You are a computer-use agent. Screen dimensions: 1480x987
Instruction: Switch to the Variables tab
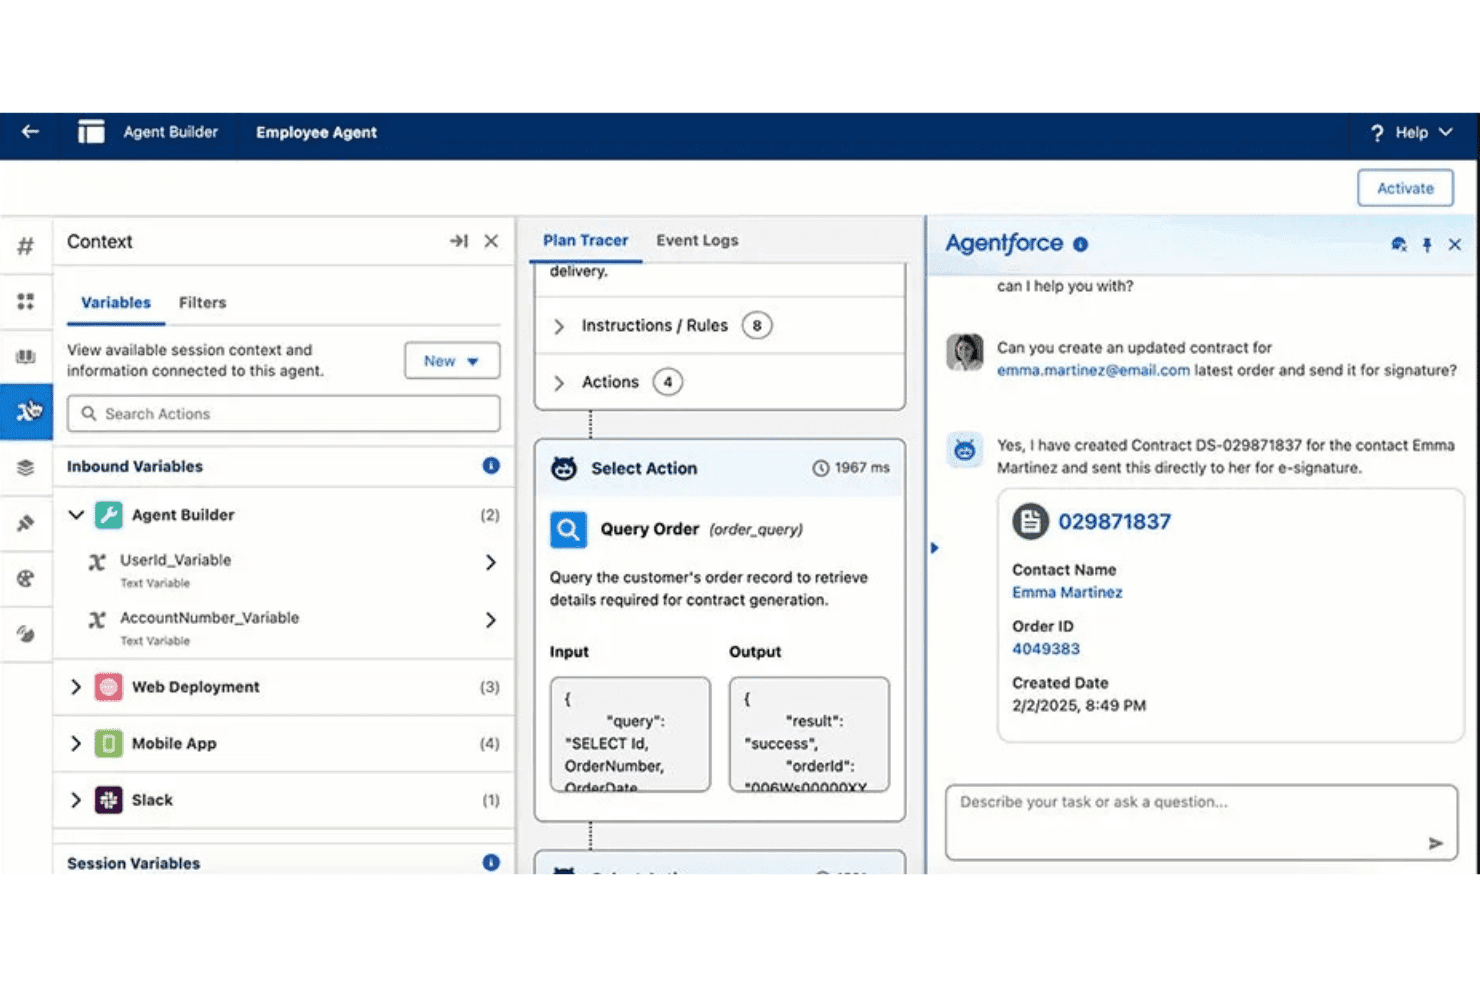pyautogui.click(x=116, y=302)
